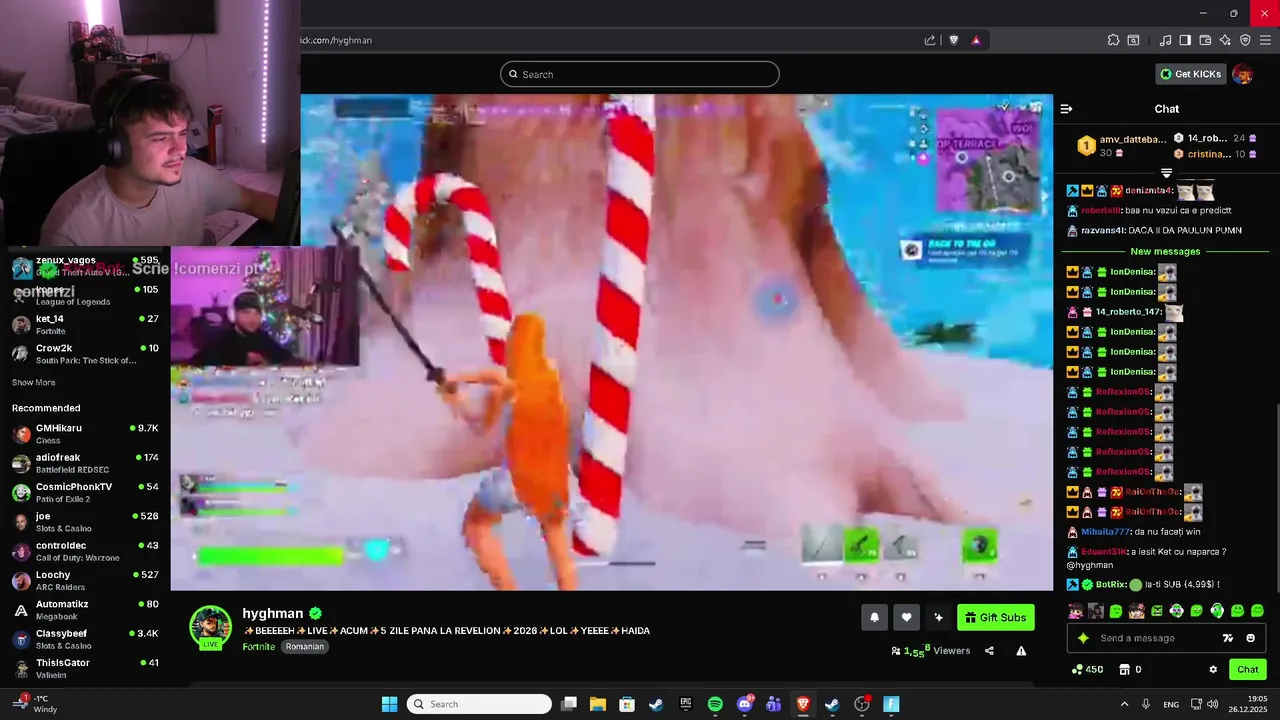Open recommended channel Loochy
Viewport: 1280px width, 720px height.
(85, 580)
